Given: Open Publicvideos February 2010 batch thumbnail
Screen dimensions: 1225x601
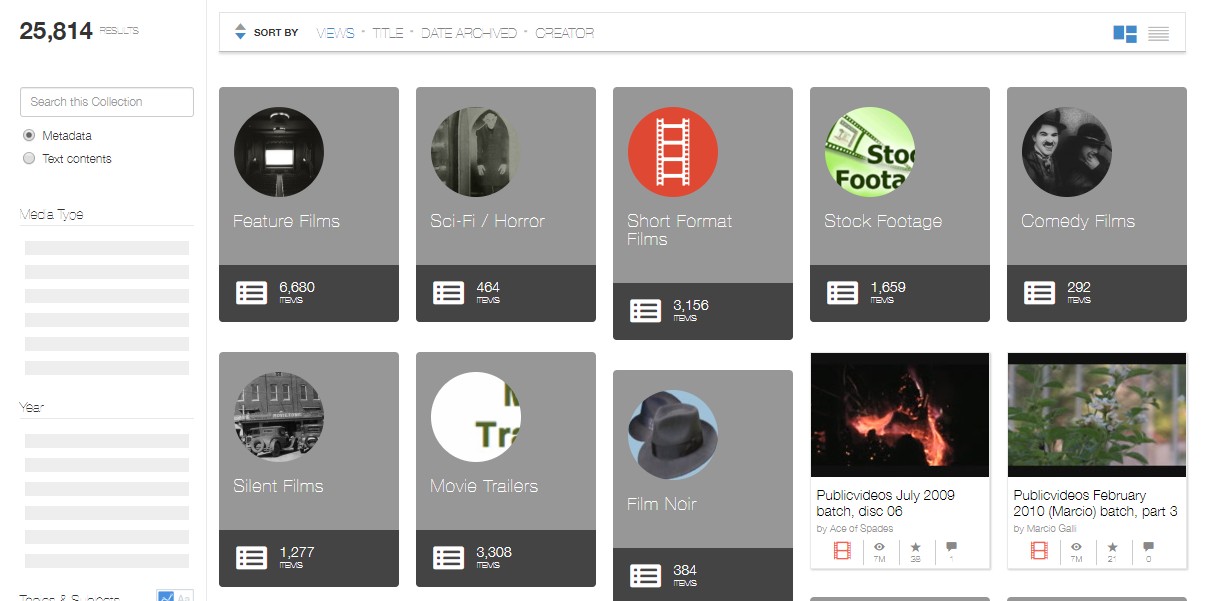Looking at the screenshot, I should coord(1097,414).
